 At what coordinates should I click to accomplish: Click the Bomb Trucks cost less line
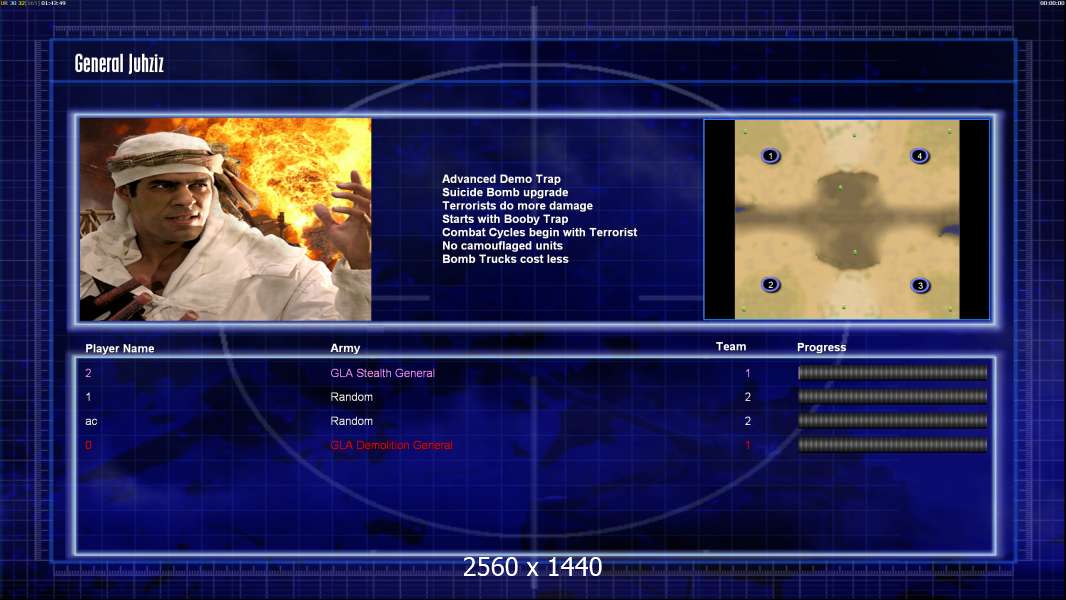505,259
